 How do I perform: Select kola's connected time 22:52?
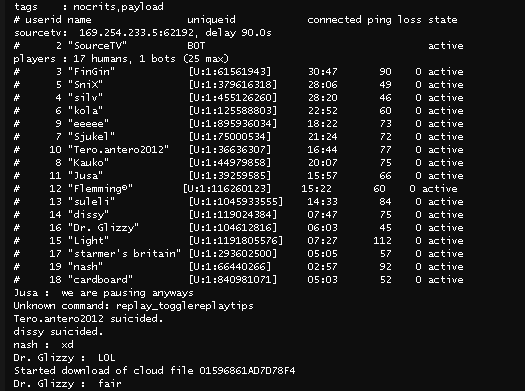[x=322, y=110]
